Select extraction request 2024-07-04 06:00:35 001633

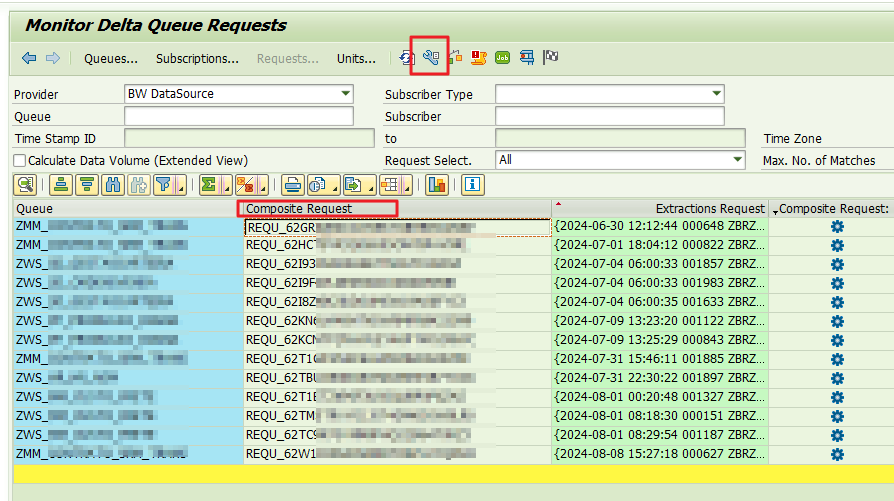coord(660,302)
